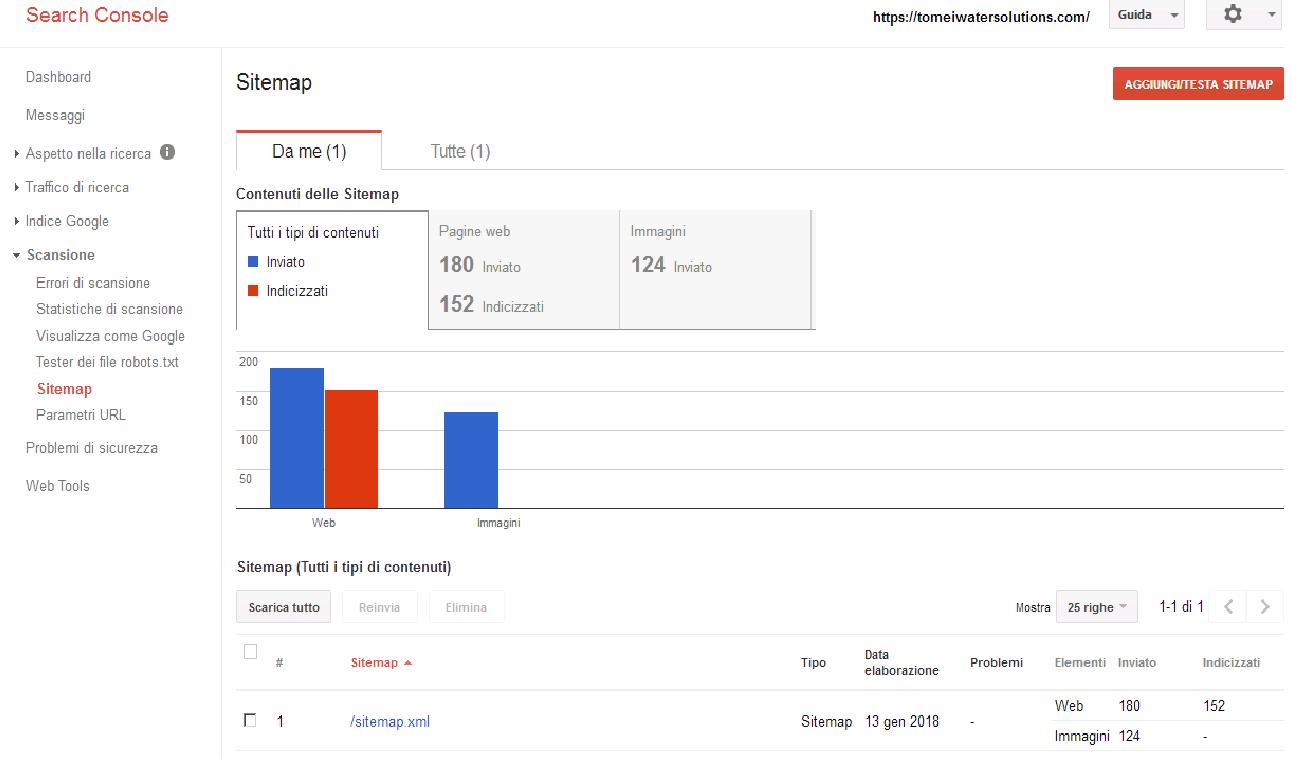Screen dimensions: 1292x759
Task: Click the tomeiwatersolutions.com site URL
Action: click(981, 17)
